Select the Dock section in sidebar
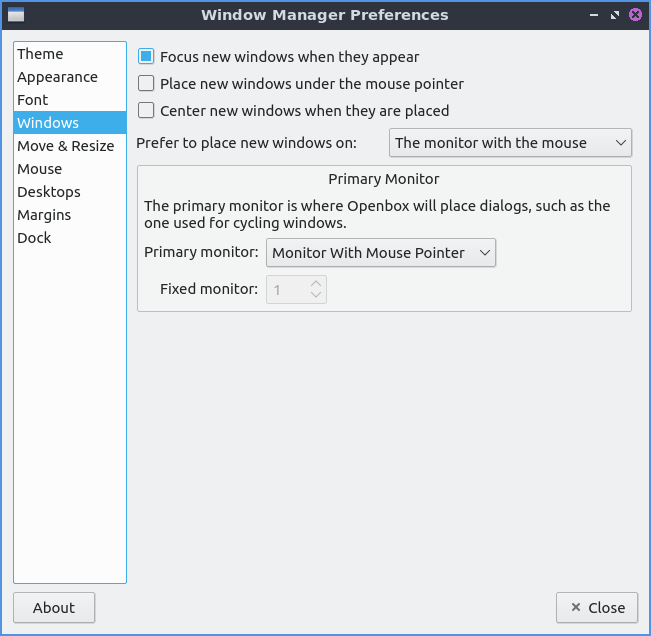The image size is (651, 636). pos(34,238)
